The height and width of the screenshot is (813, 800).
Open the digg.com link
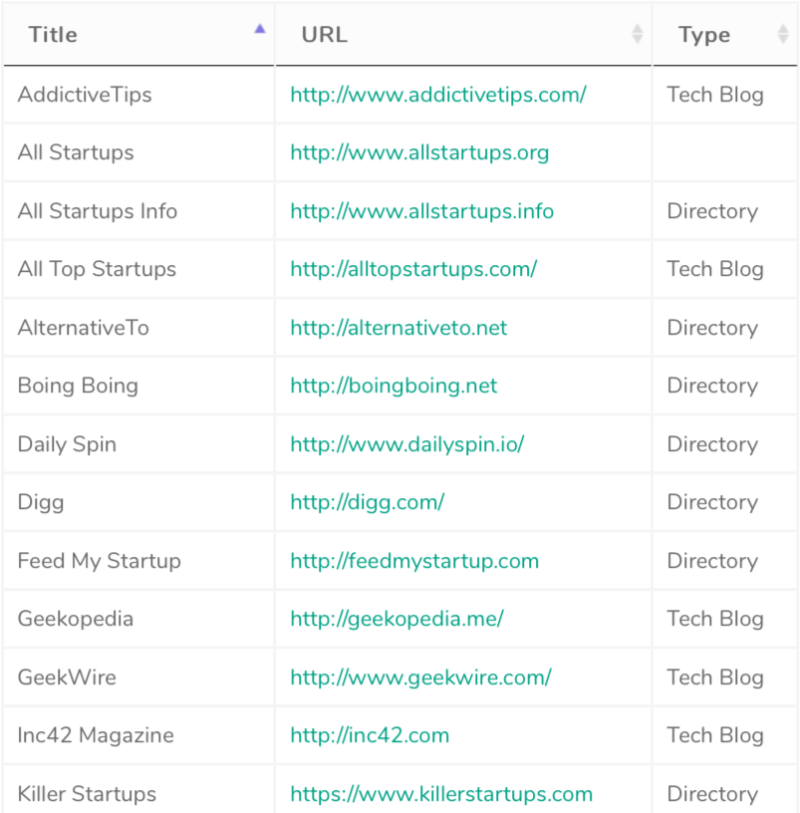(x=367, y=502)
